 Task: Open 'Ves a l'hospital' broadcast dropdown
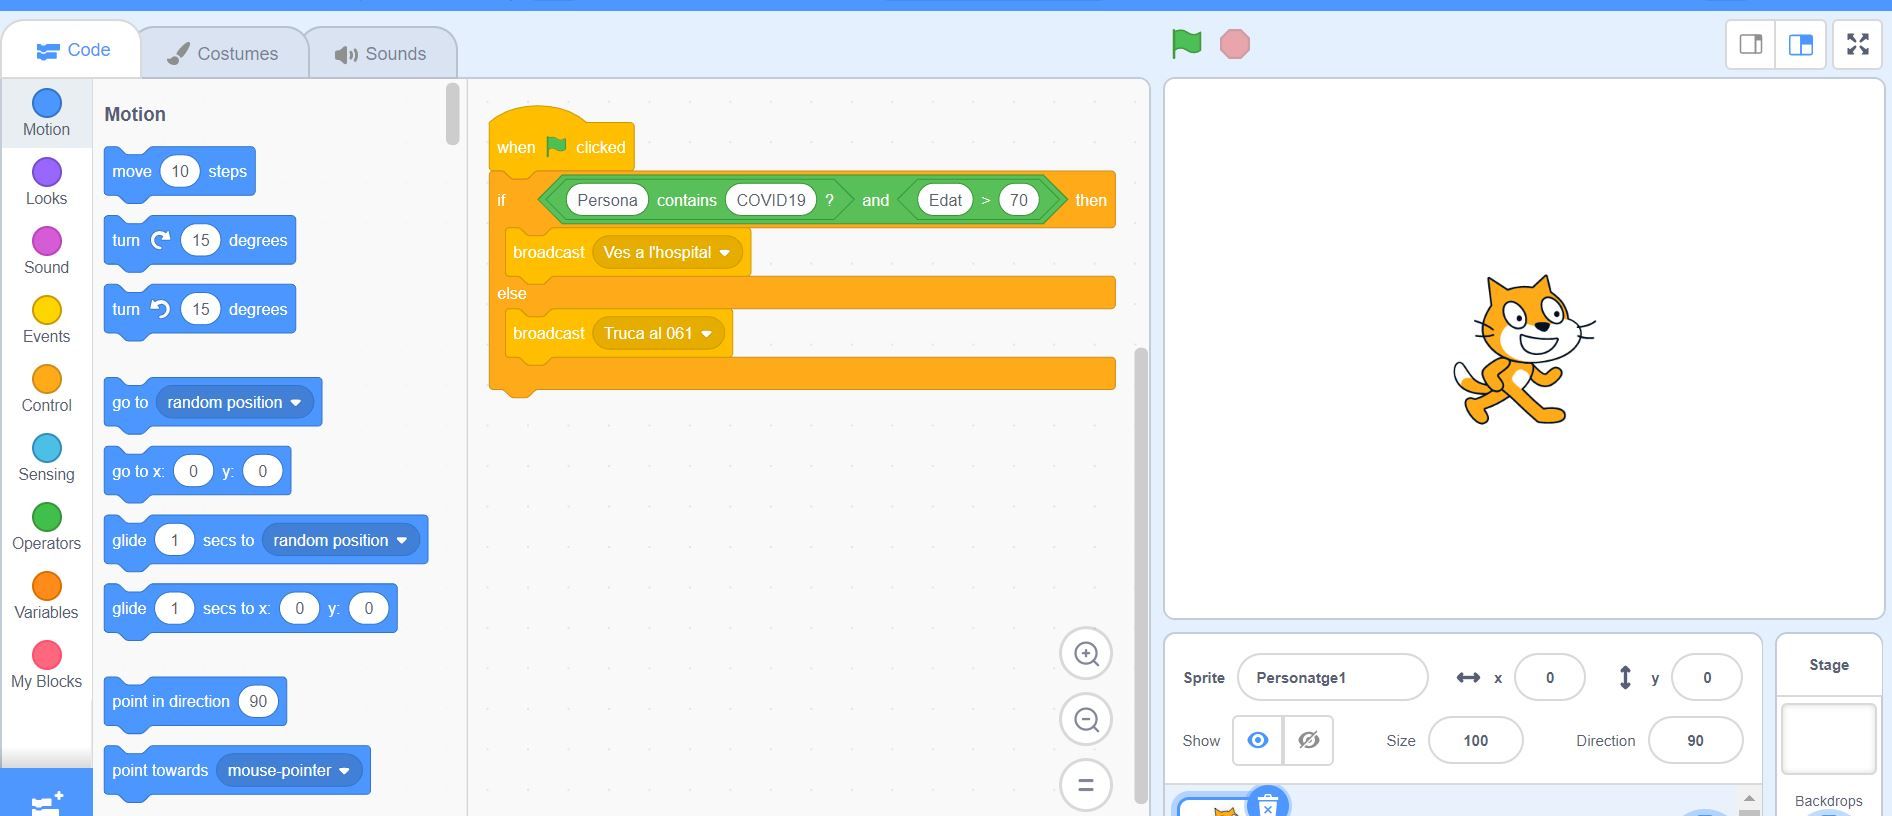tap(725, 253)
